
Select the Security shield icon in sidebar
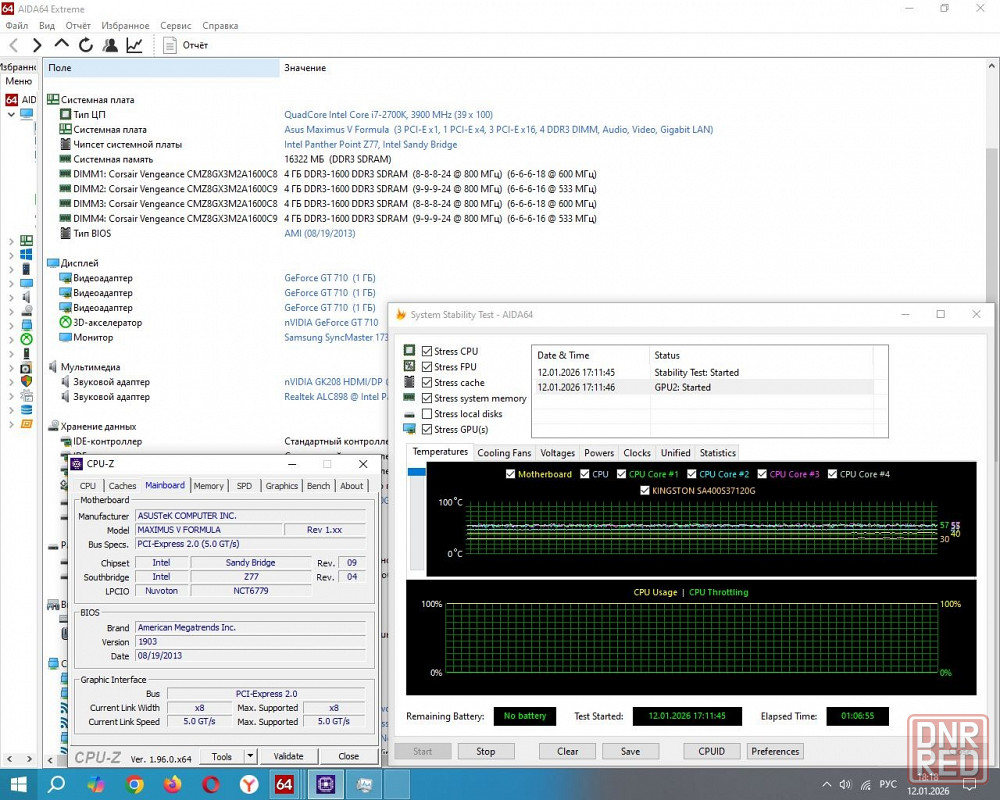pos(26,381)
